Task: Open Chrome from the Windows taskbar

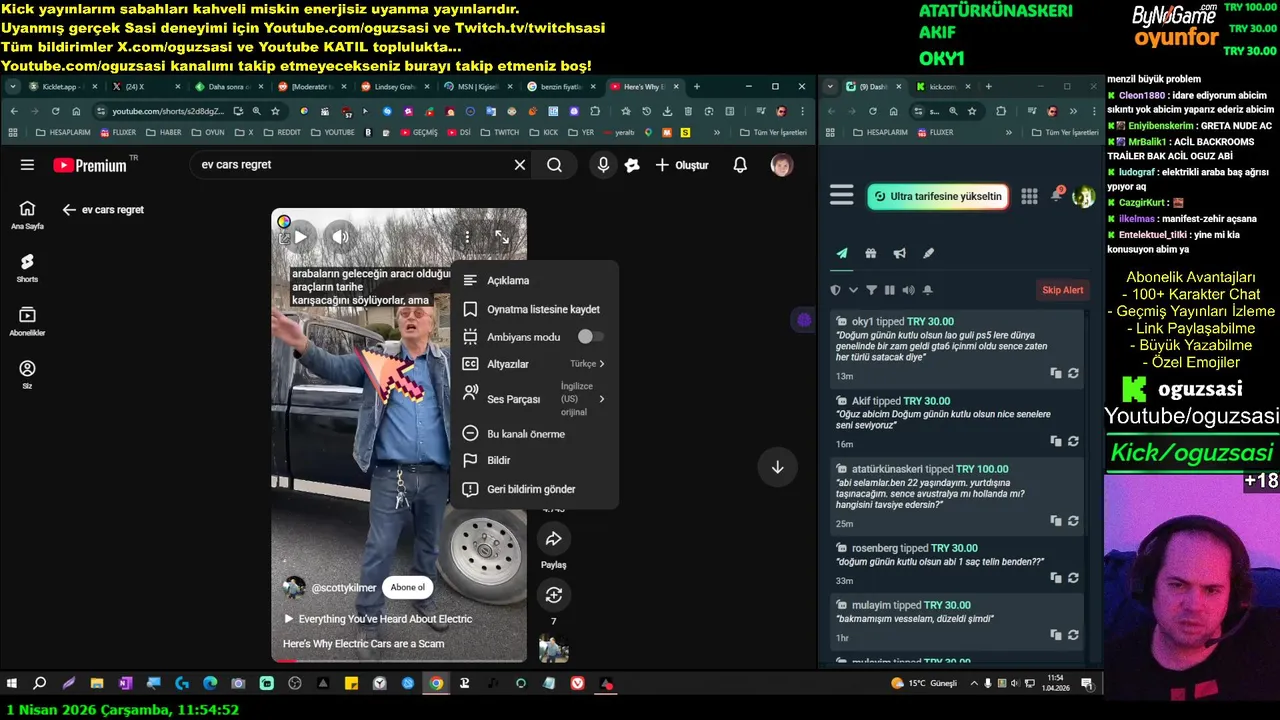Action: point(436,684)
